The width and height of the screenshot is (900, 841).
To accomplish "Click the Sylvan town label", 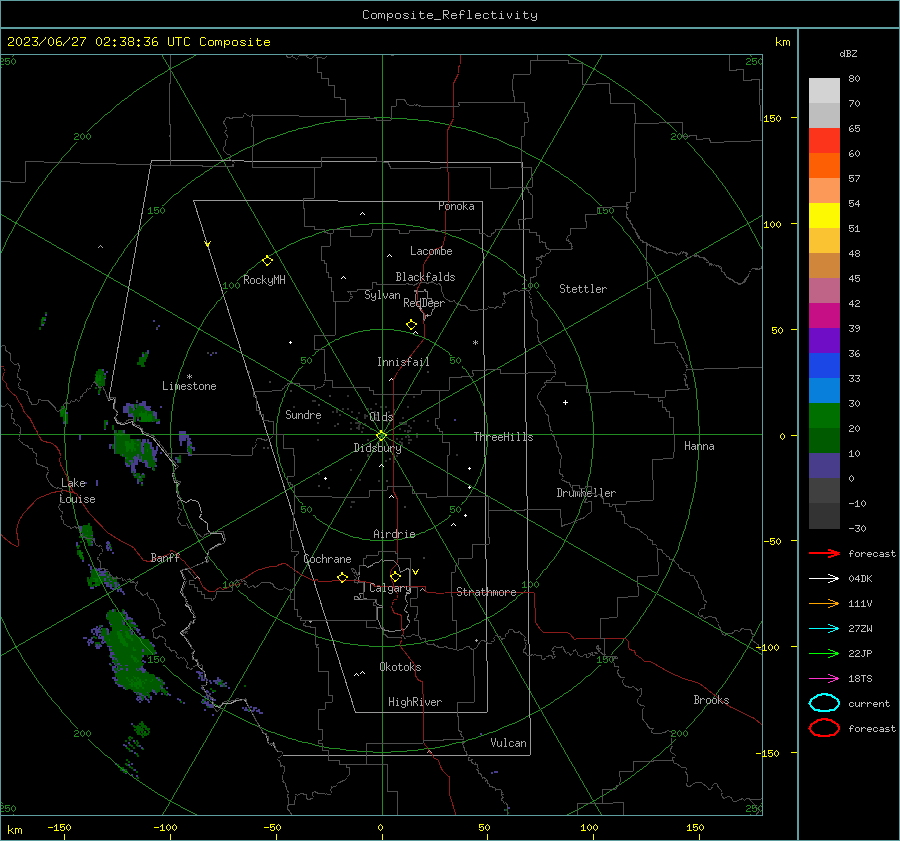I will (382, 295).
